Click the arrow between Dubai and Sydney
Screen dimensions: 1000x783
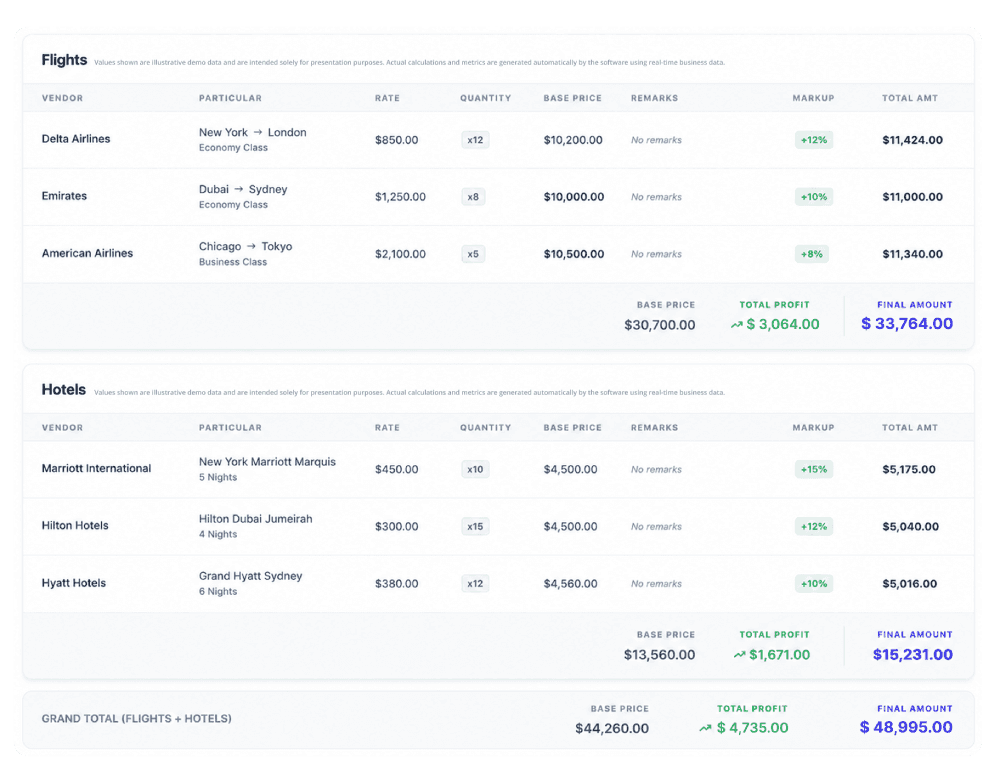click(x=239, y=189)
